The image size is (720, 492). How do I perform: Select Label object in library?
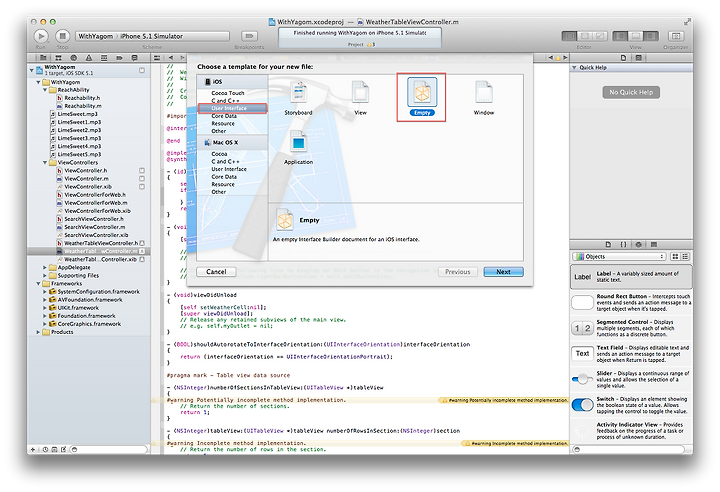coord(631,277)
